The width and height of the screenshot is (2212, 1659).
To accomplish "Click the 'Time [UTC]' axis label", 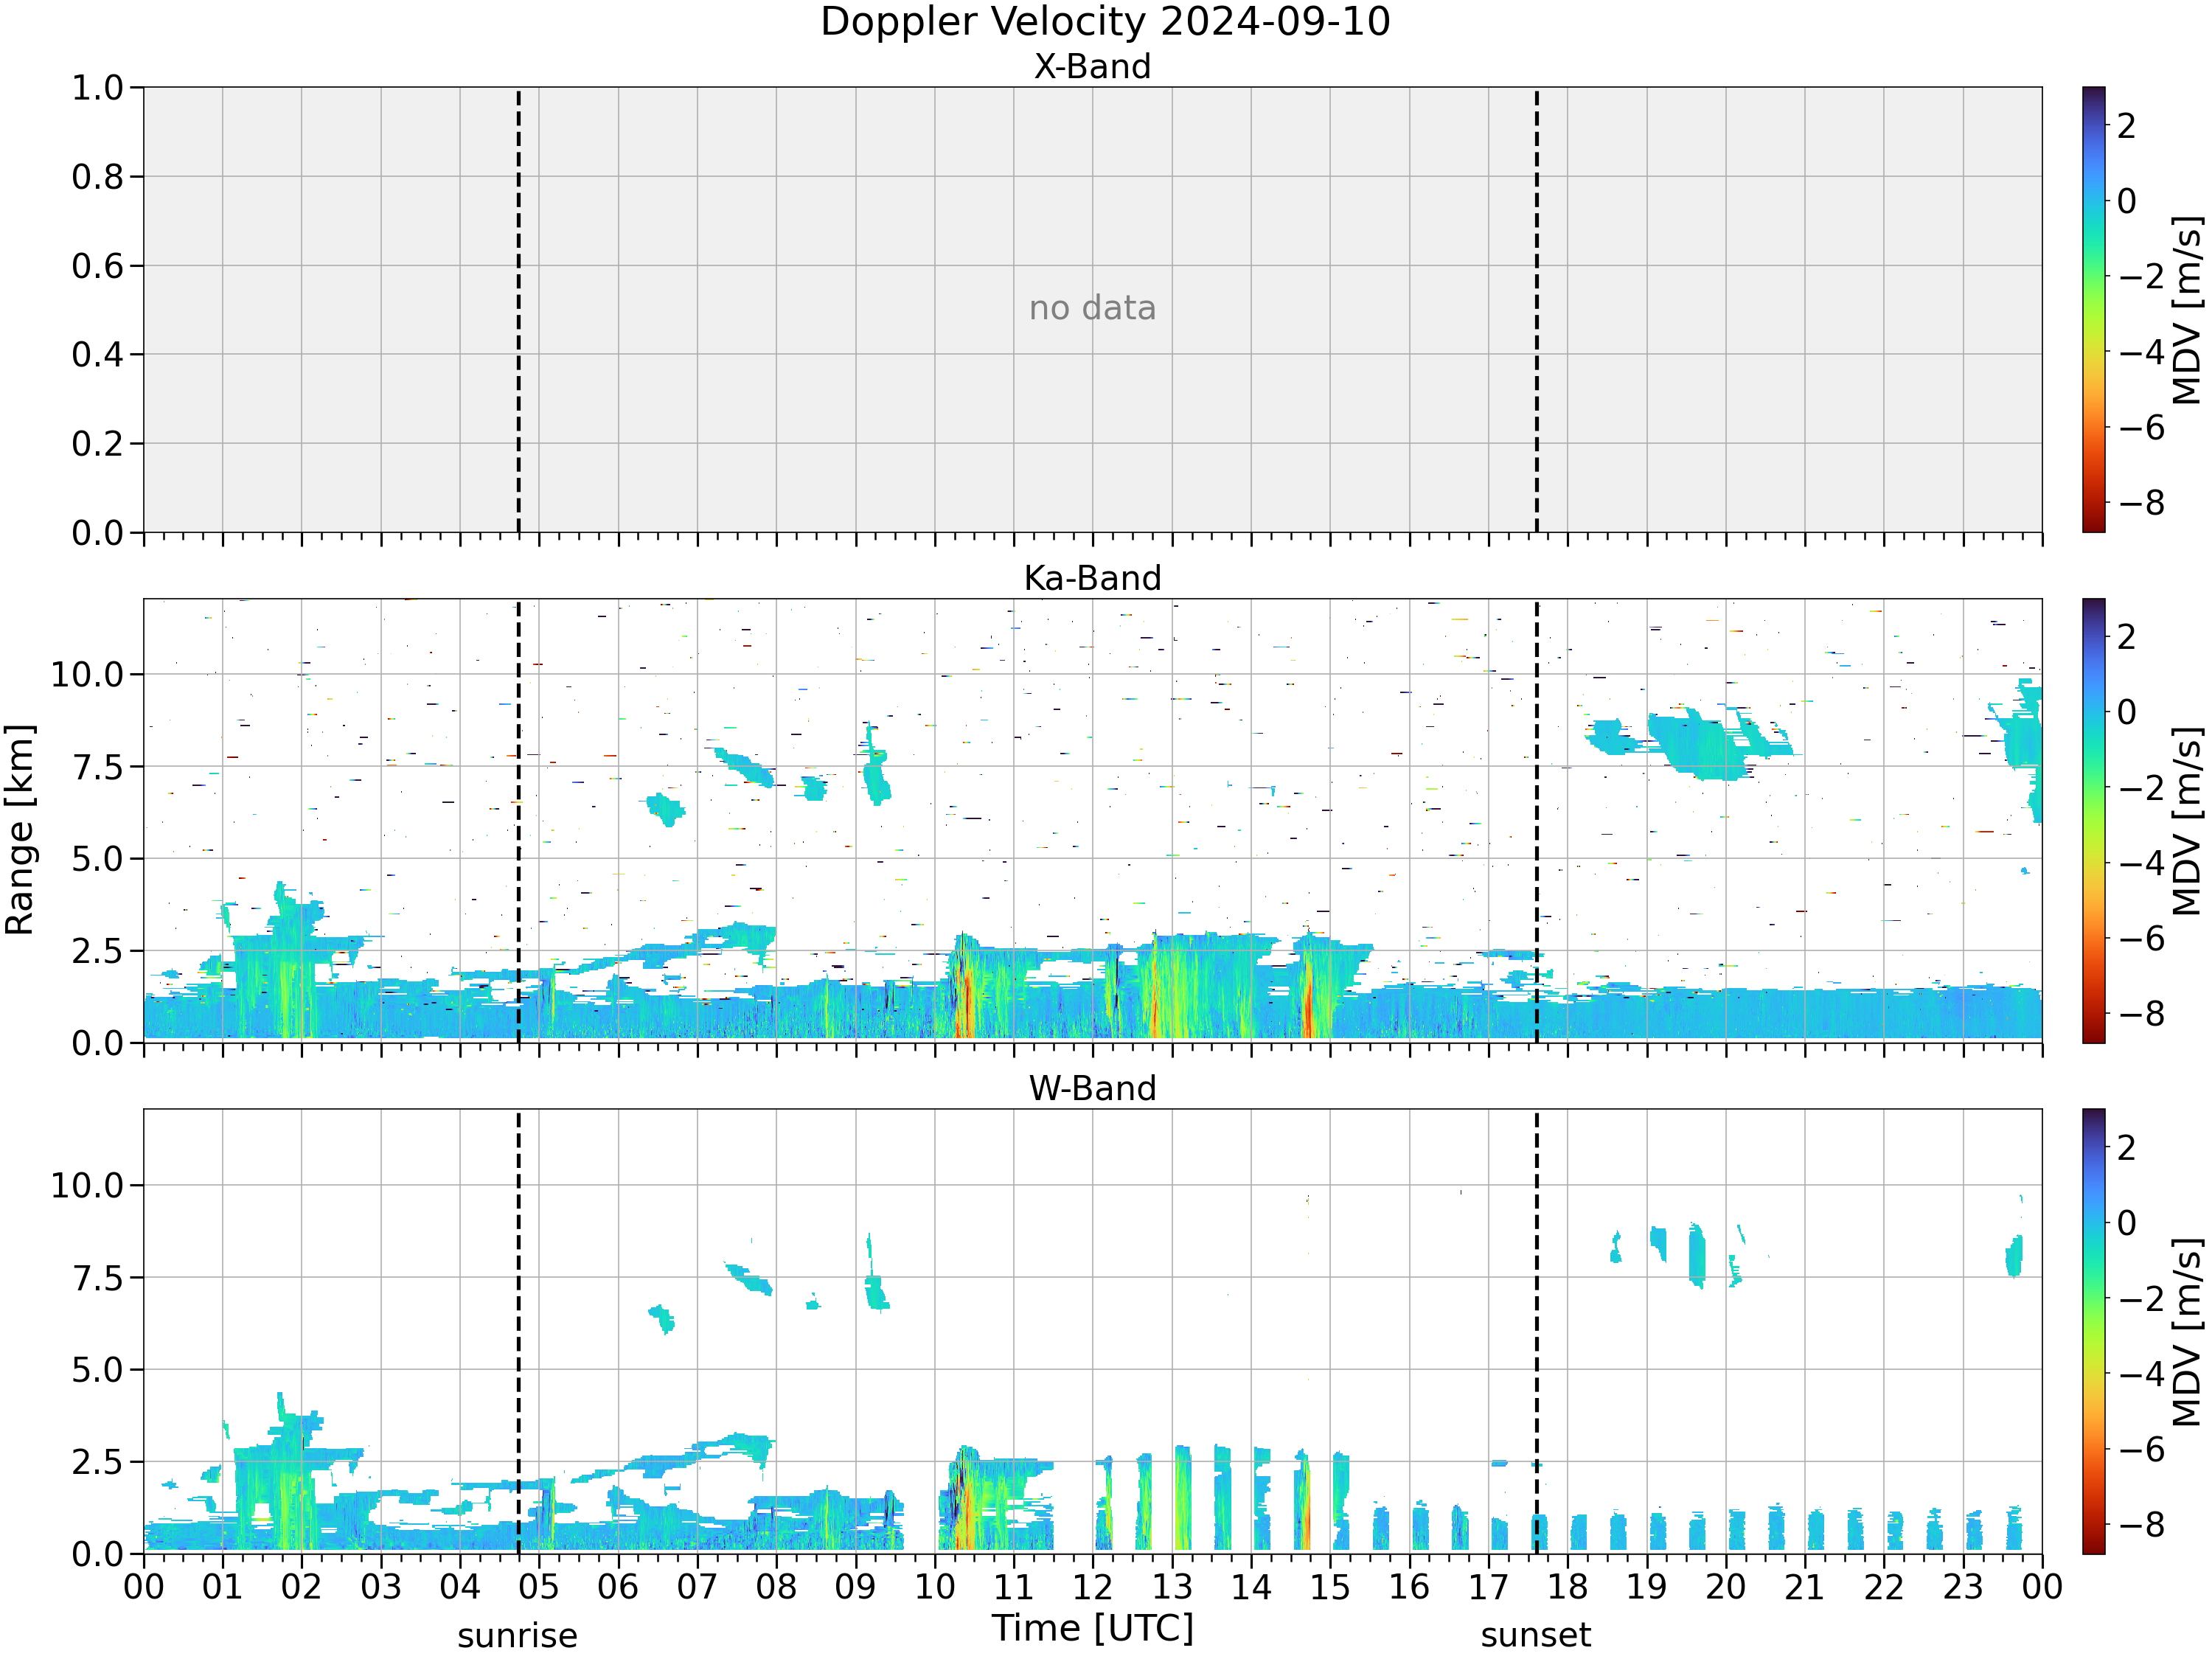I will (1093, 1628).
